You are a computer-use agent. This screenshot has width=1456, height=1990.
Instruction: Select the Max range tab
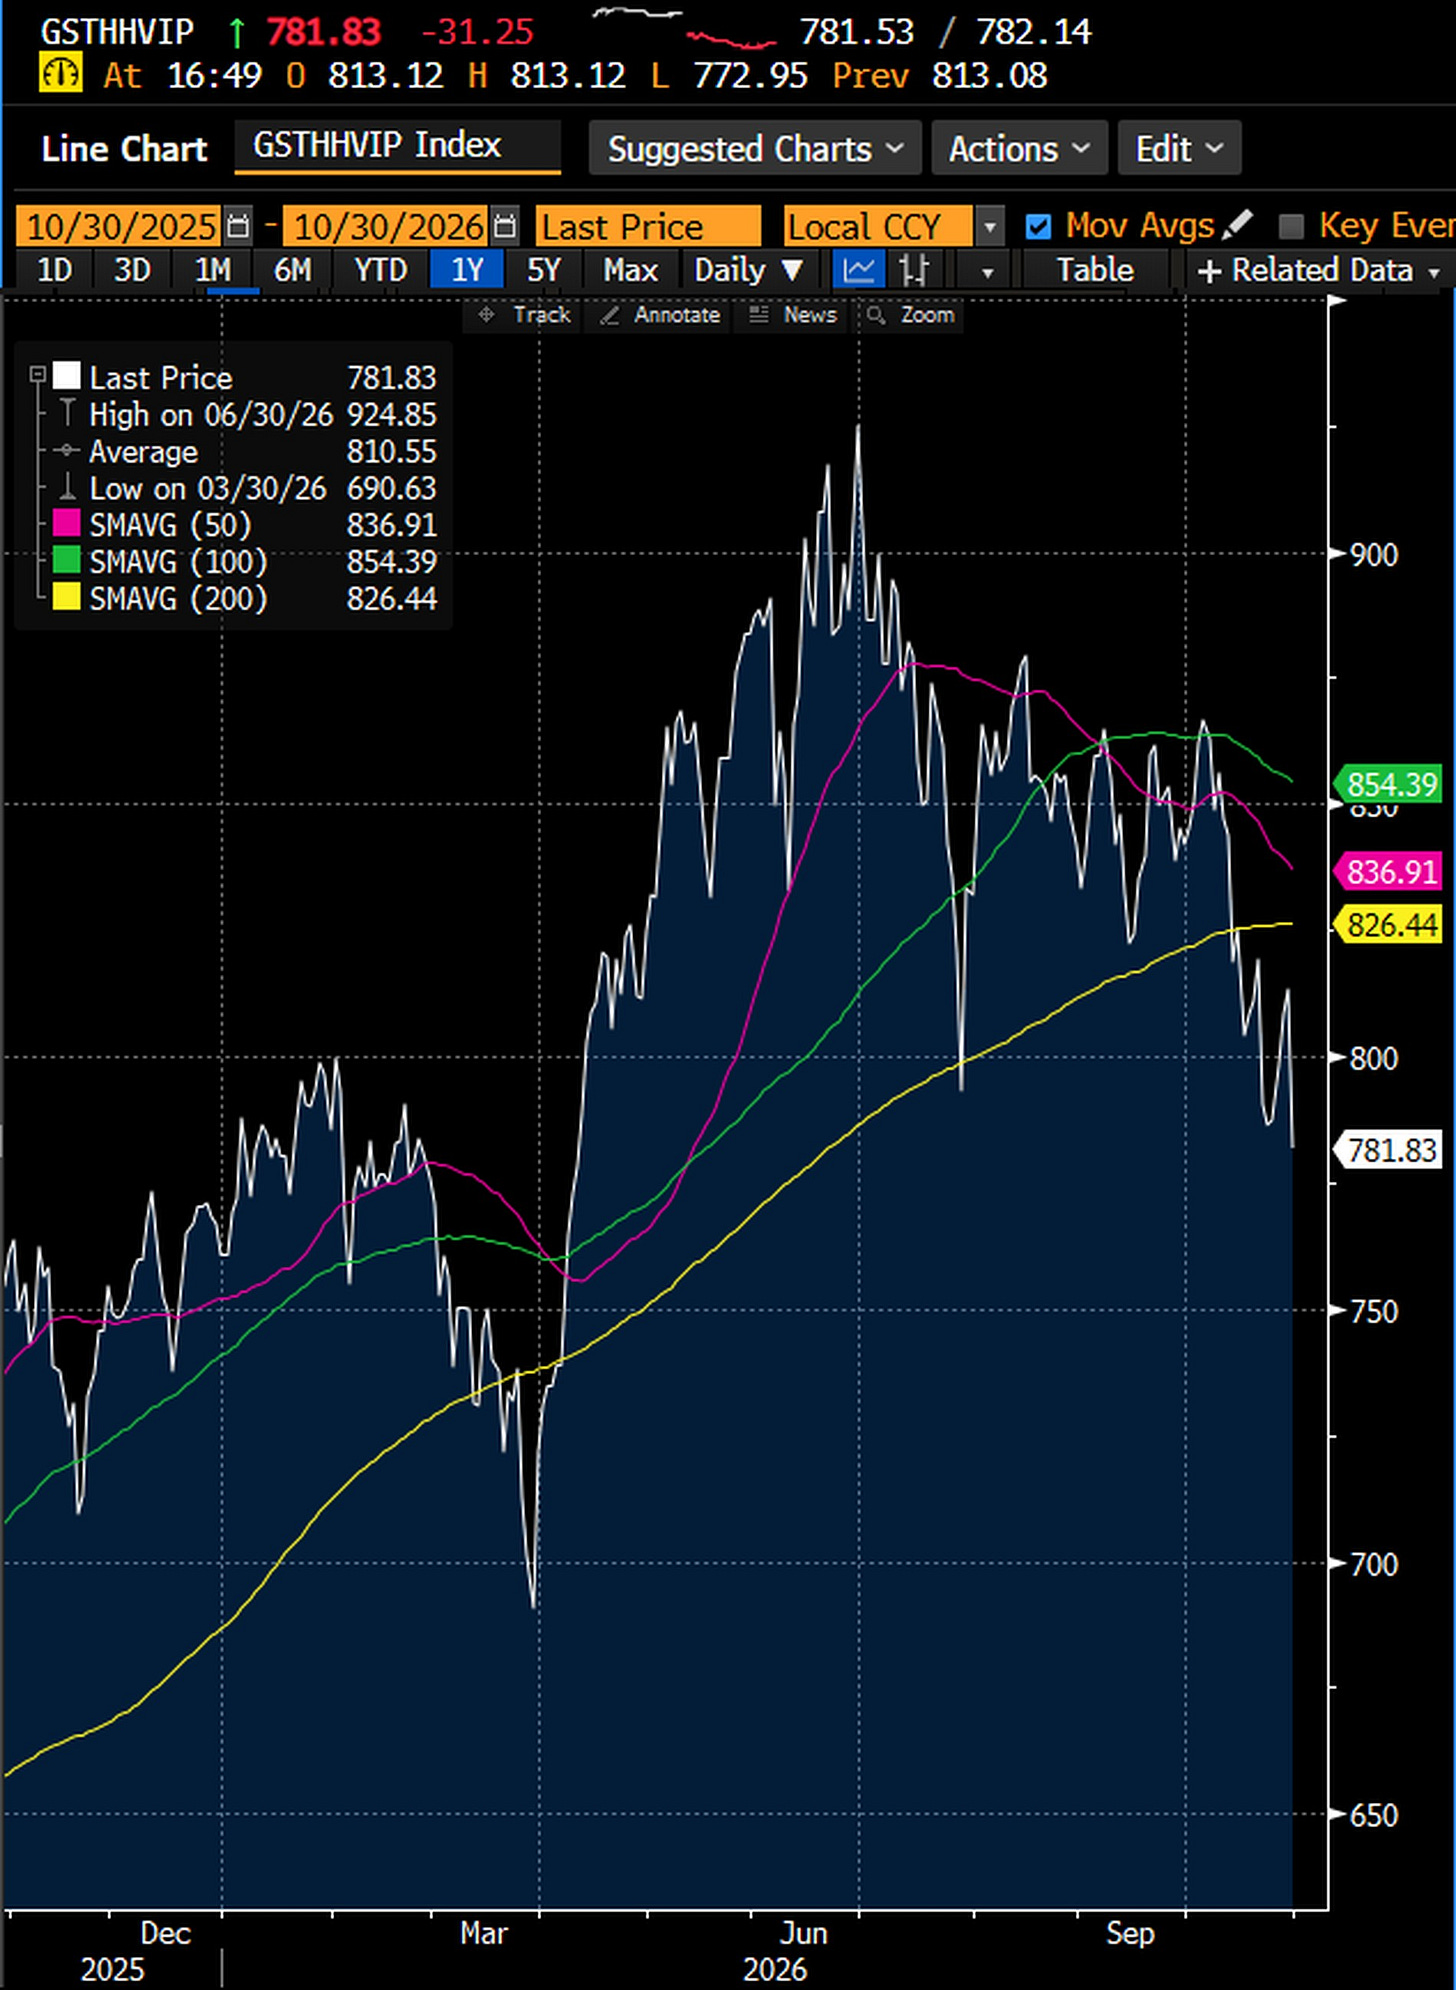click(x=630, y=270)
